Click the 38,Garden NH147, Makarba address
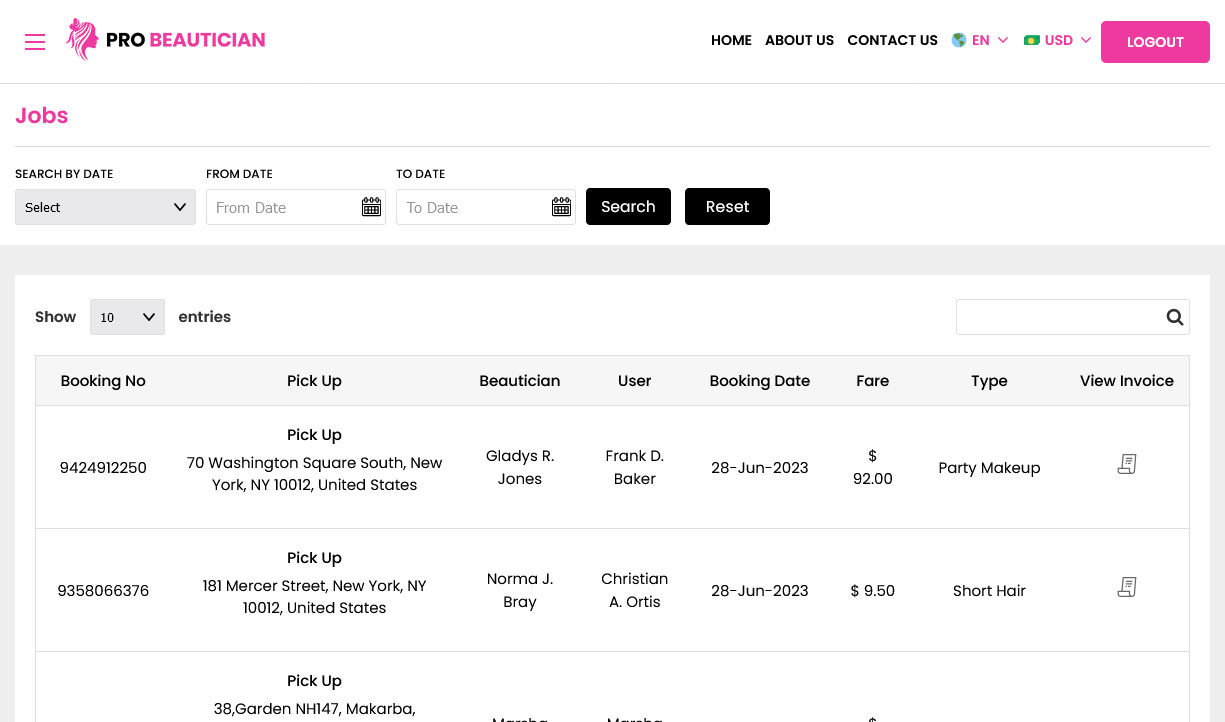The width and height of the screenshot is (1225, 722). click(314, 709)
